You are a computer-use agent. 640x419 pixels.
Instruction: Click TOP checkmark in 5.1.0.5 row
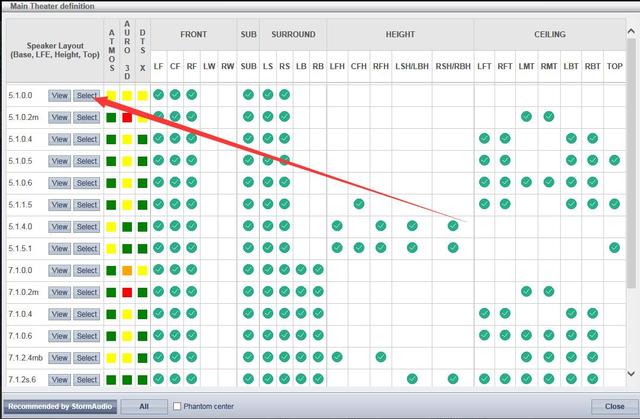[x=614, y=160]
